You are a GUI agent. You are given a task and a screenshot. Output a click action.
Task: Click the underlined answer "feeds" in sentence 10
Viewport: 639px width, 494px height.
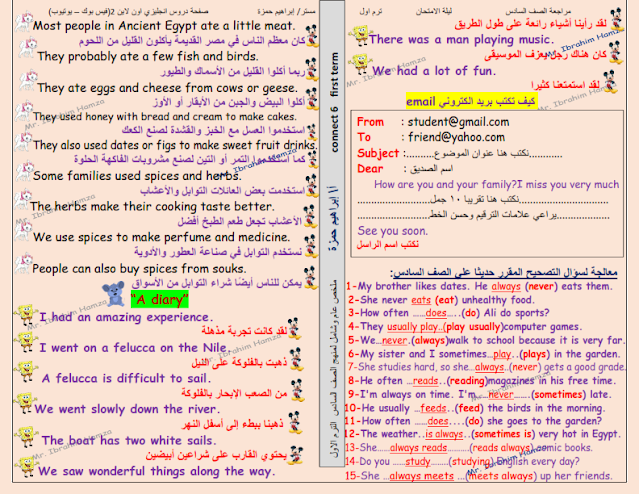(433, 408)
